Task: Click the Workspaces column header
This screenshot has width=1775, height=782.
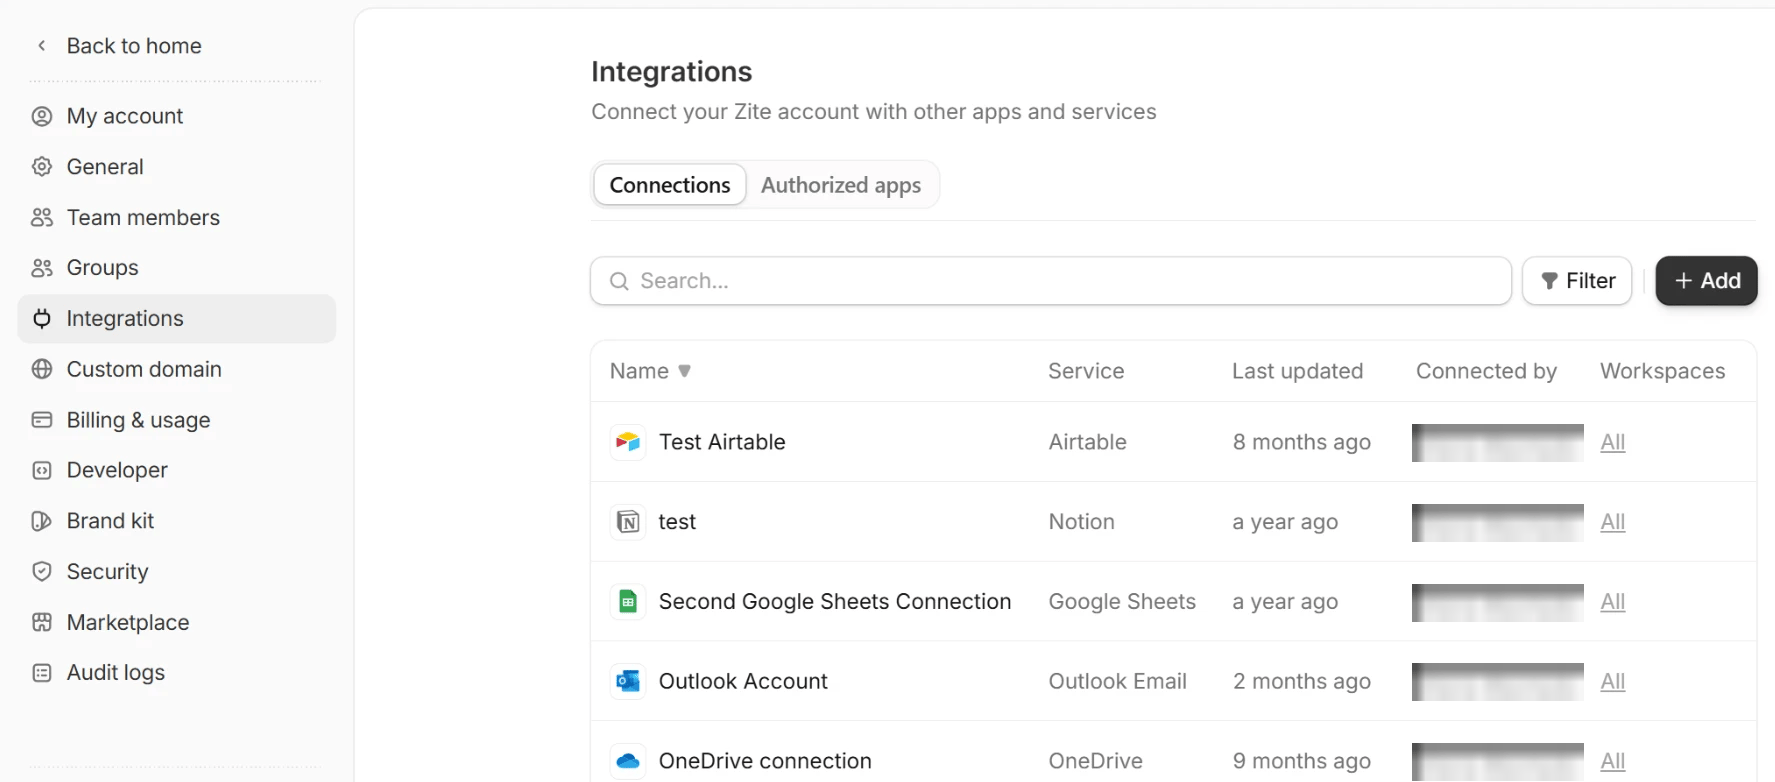Action: click(1662, 371)
